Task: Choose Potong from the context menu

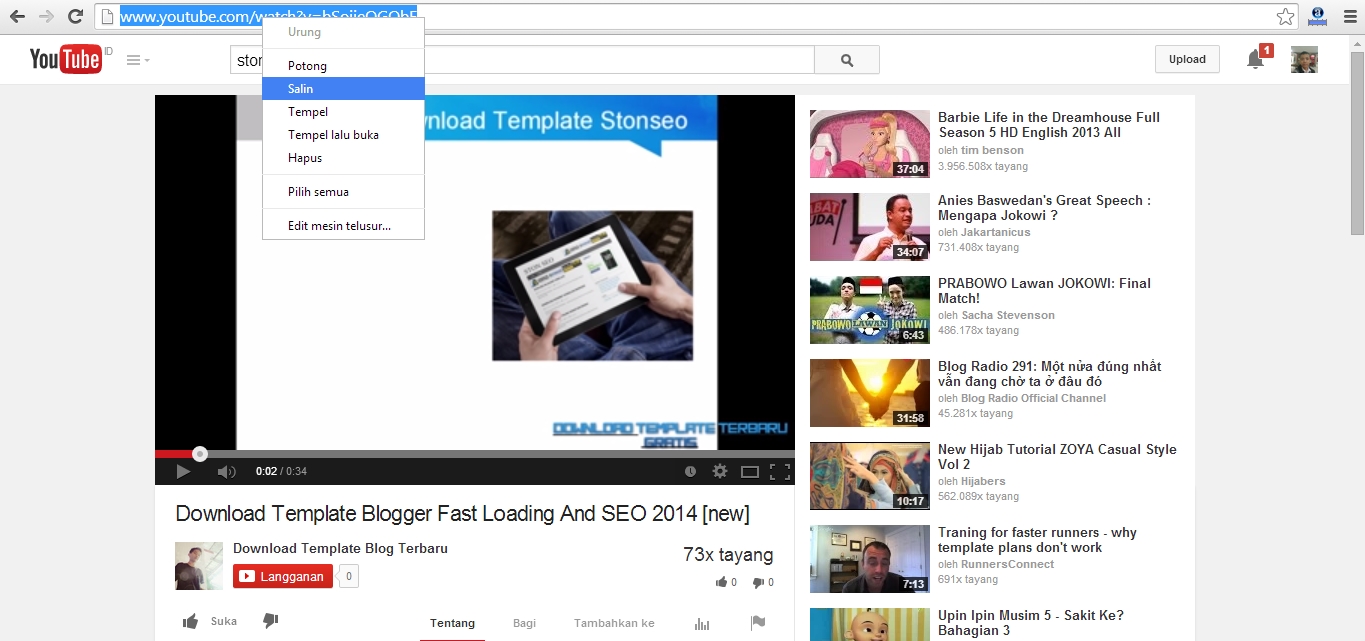Action: (343, 66)
